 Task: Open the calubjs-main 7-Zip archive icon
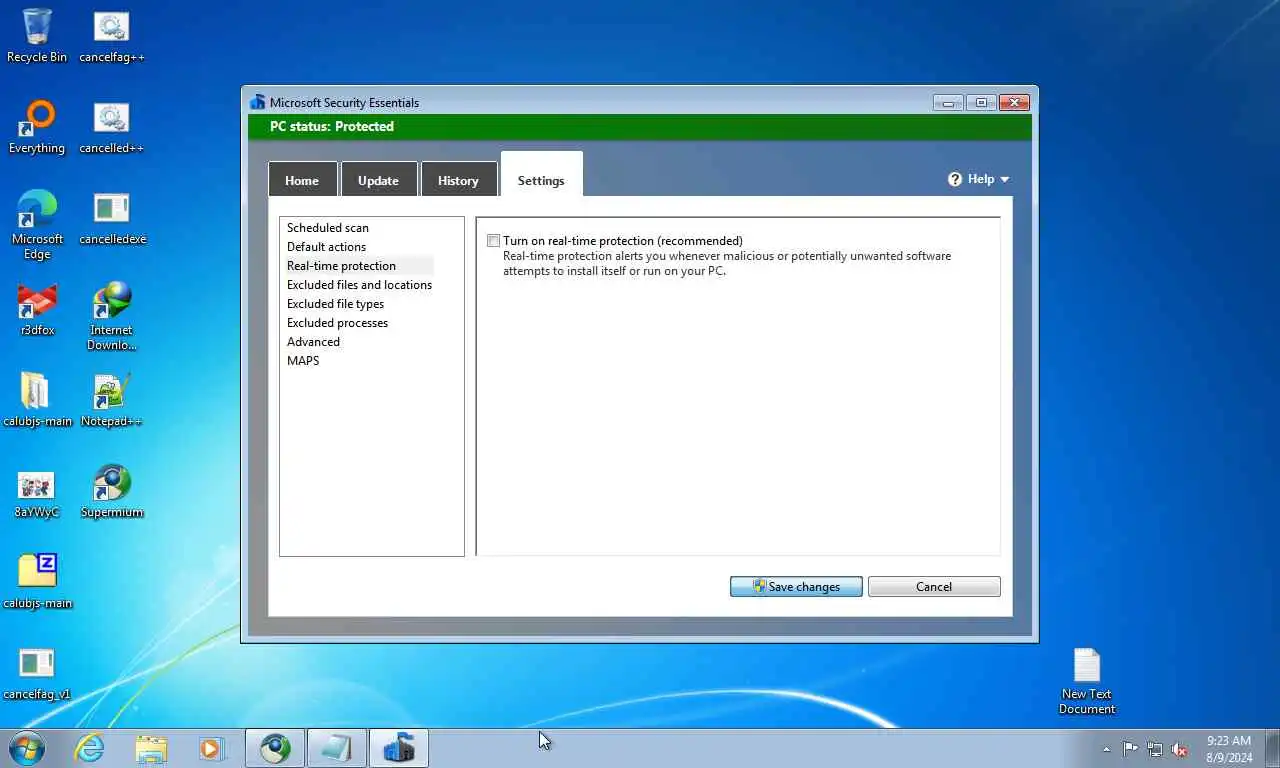pos(37,582)
